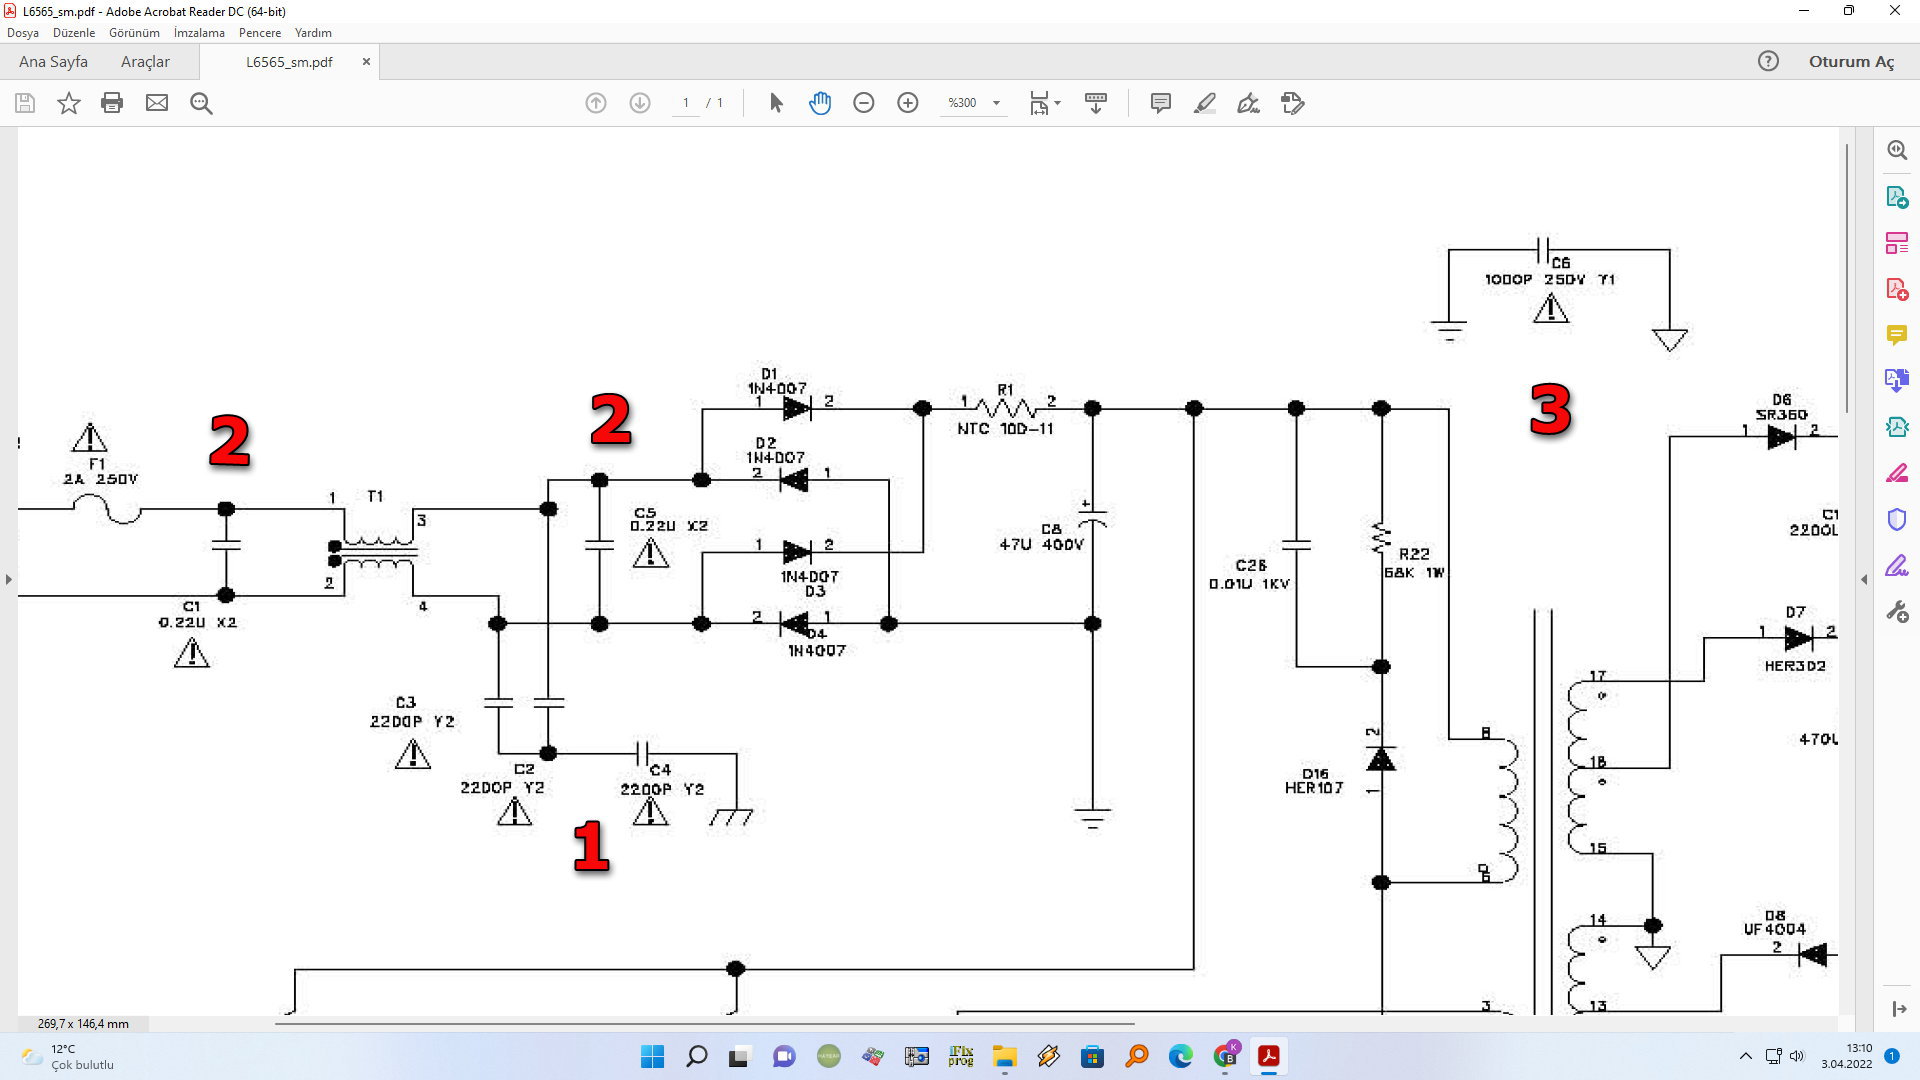Go to the next page arrow
Image resolution: width=1920 pixels, height=1080 pixels.
tap(640, 103)
